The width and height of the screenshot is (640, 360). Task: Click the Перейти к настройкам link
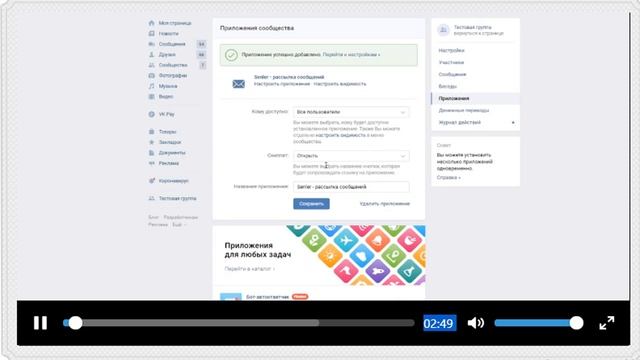click(351, 54)
